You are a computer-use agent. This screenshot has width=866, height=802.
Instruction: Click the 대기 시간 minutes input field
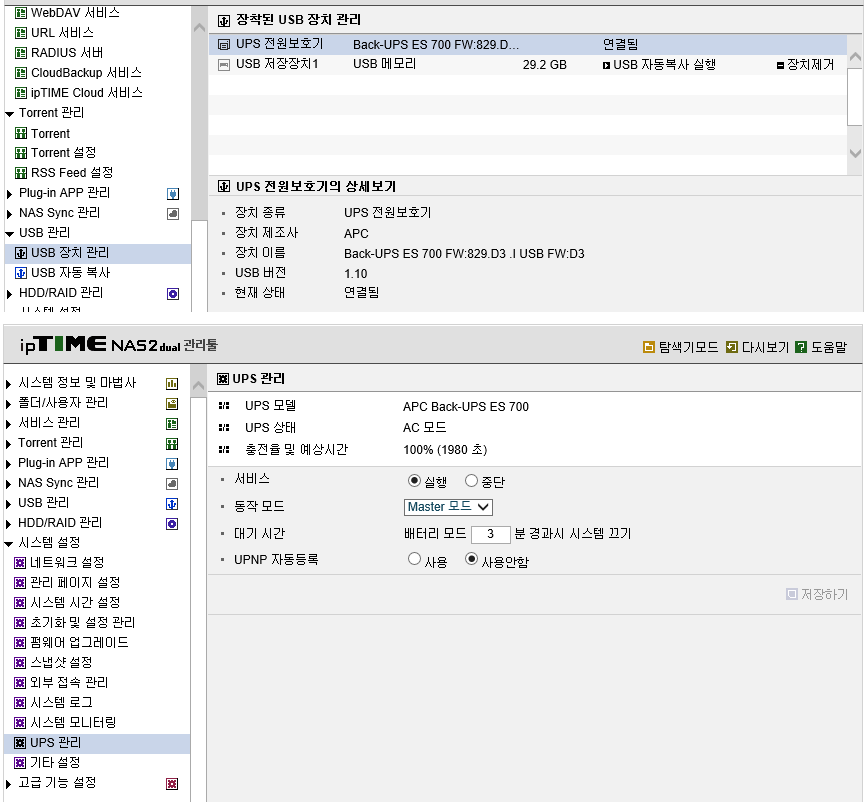[x=490, y=534]
